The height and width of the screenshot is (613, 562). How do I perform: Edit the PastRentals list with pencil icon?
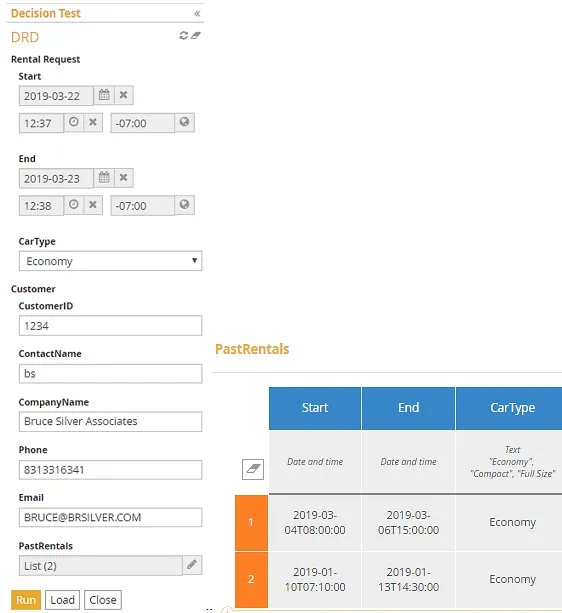[192, 565]
